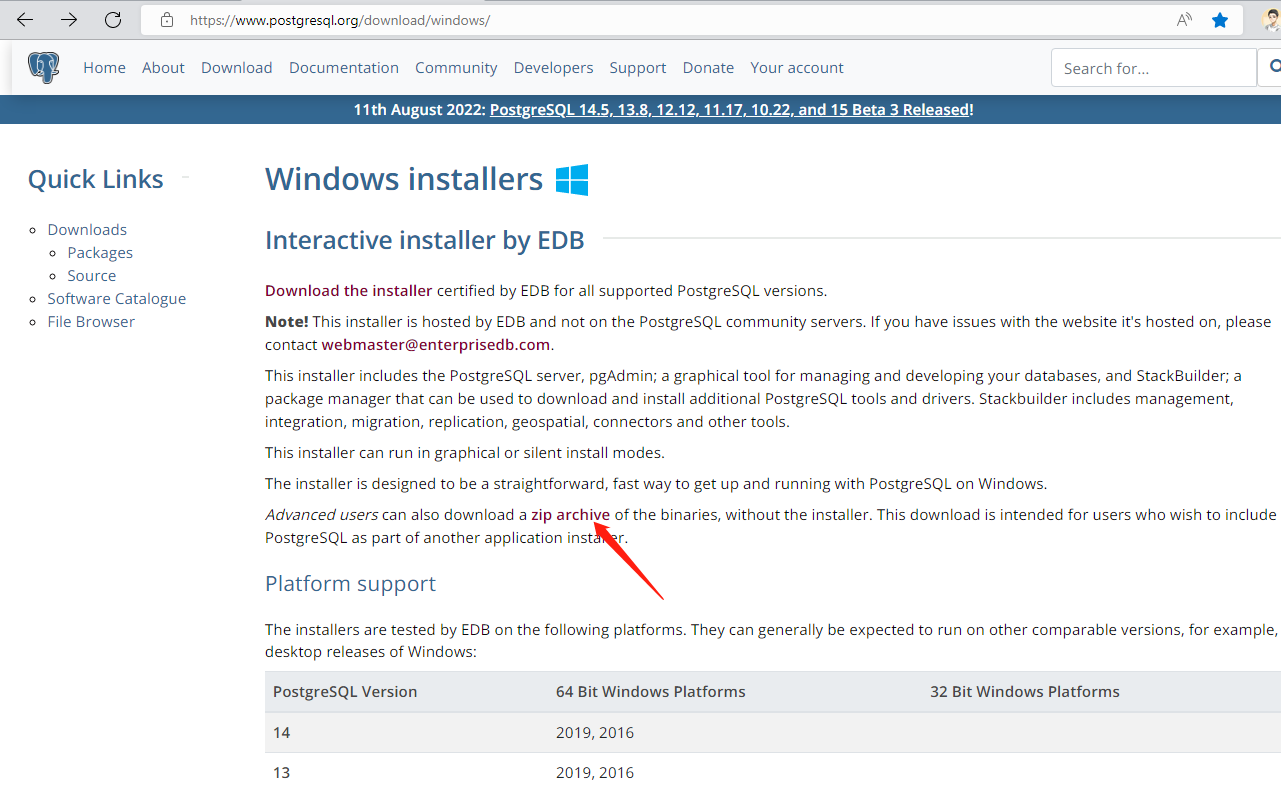
Task: Click the Windows logo beside Windows installers heading
Action: point(572,179)
